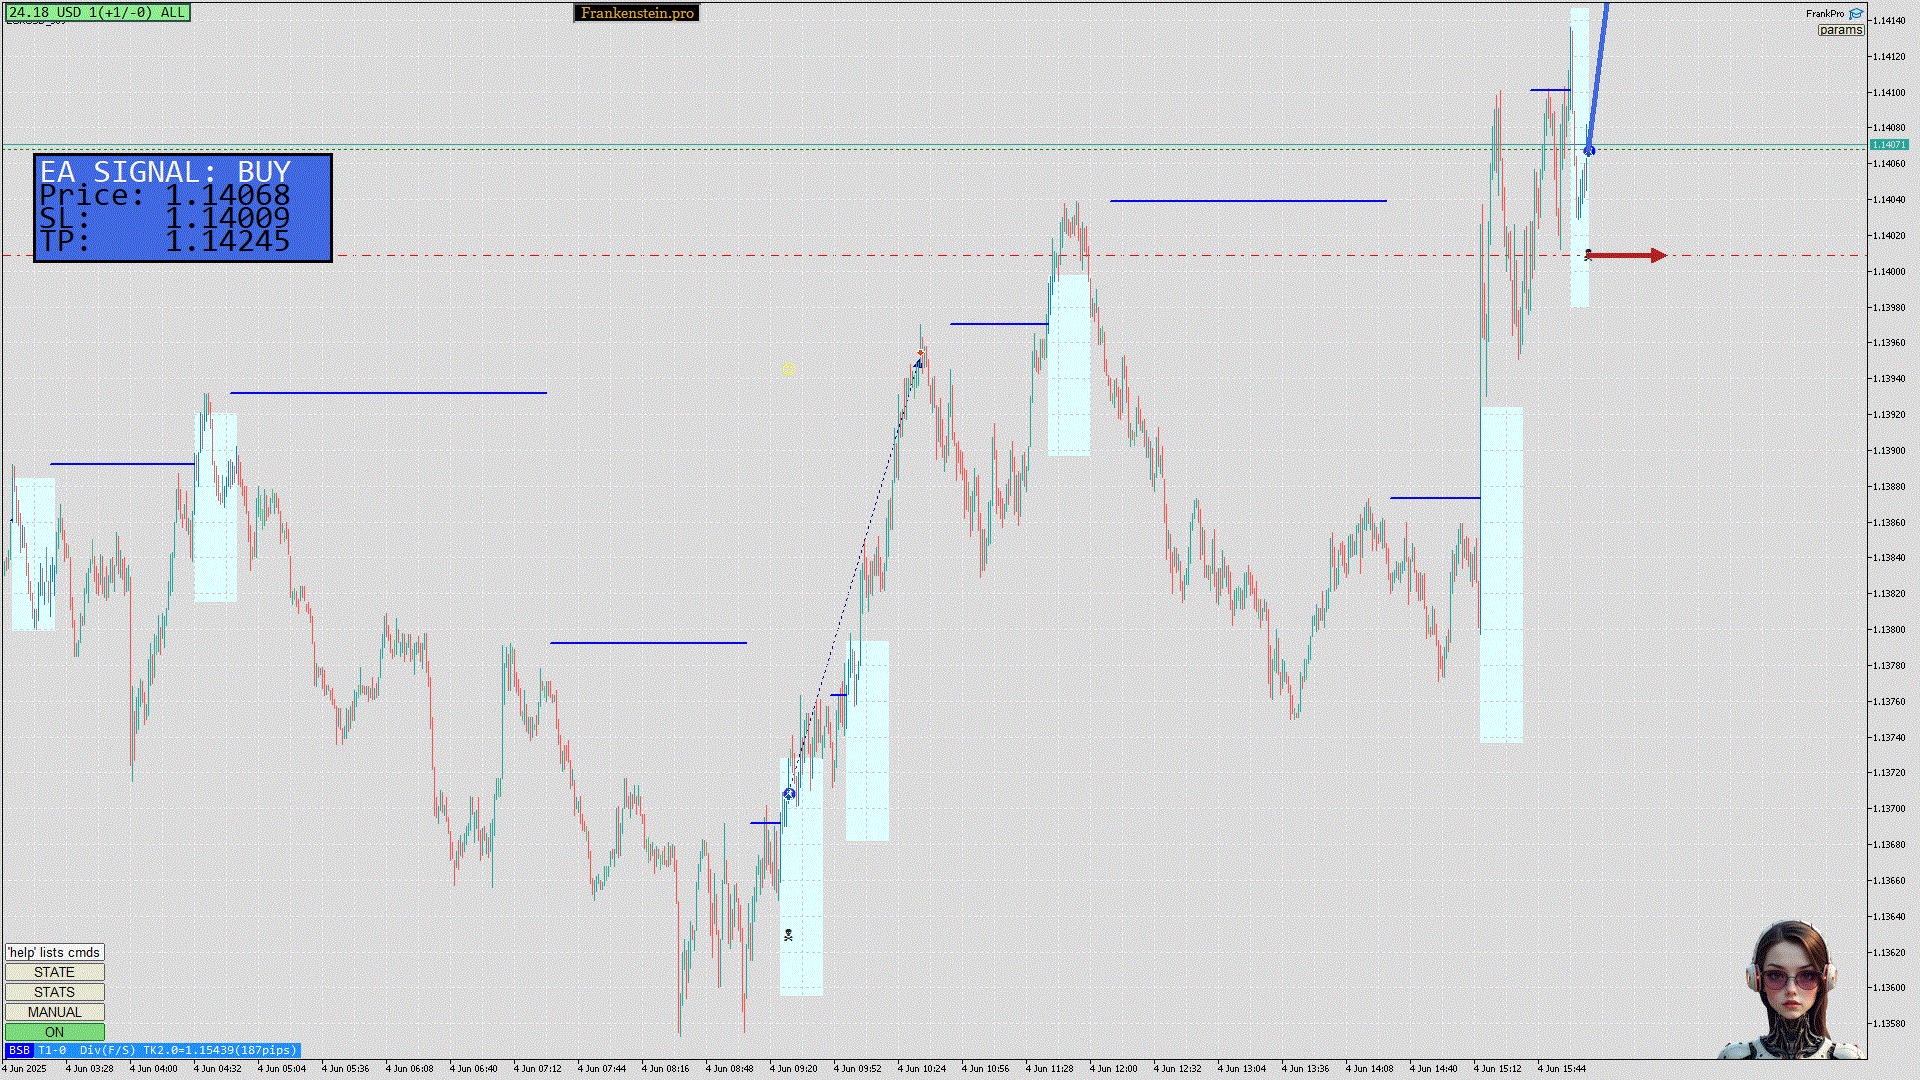This screenshot has height=1080, width=1920.
Task: Toggle the MANUAL mode button
Action: pos(54,1012)
